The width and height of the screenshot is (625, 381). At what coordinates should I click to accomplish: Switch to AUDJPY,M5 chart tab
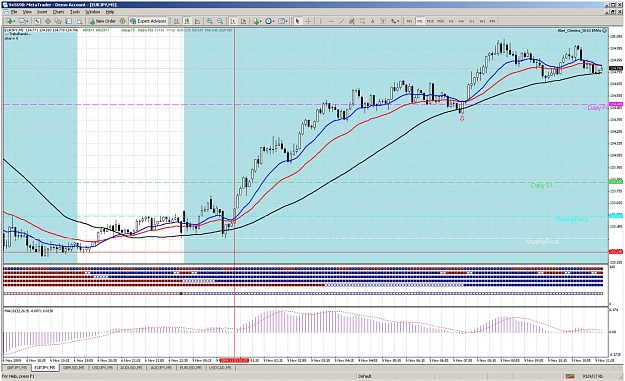161,368
